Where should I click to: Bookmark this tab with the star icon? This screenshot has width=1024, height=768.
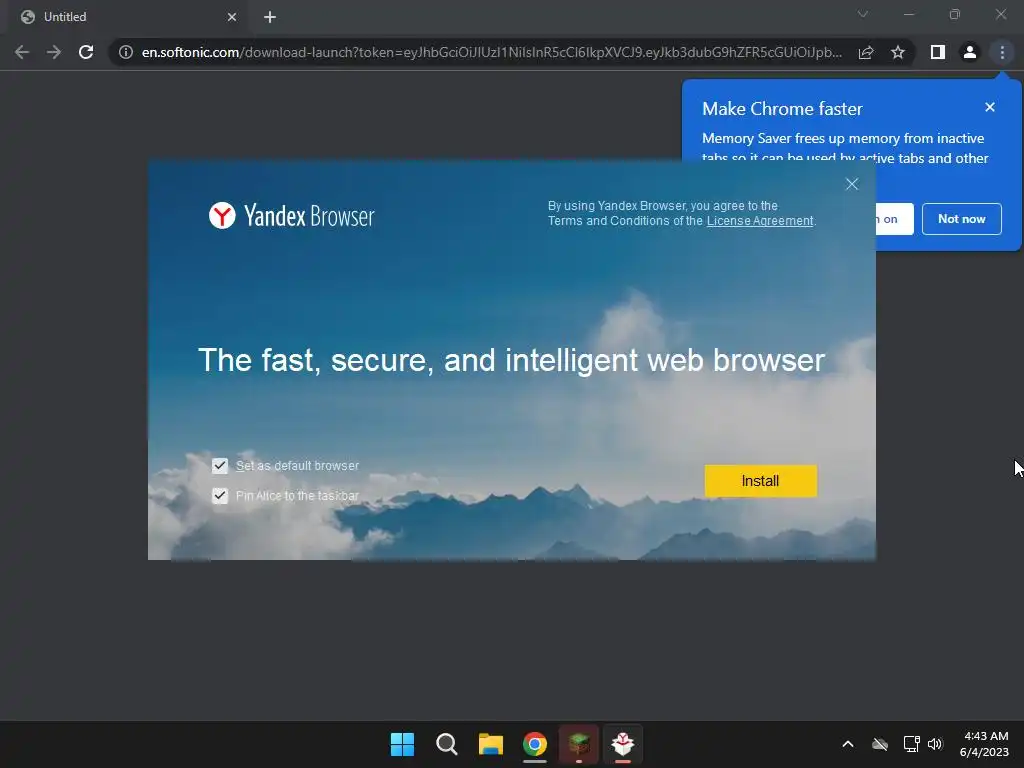click(x=898, y=52)
